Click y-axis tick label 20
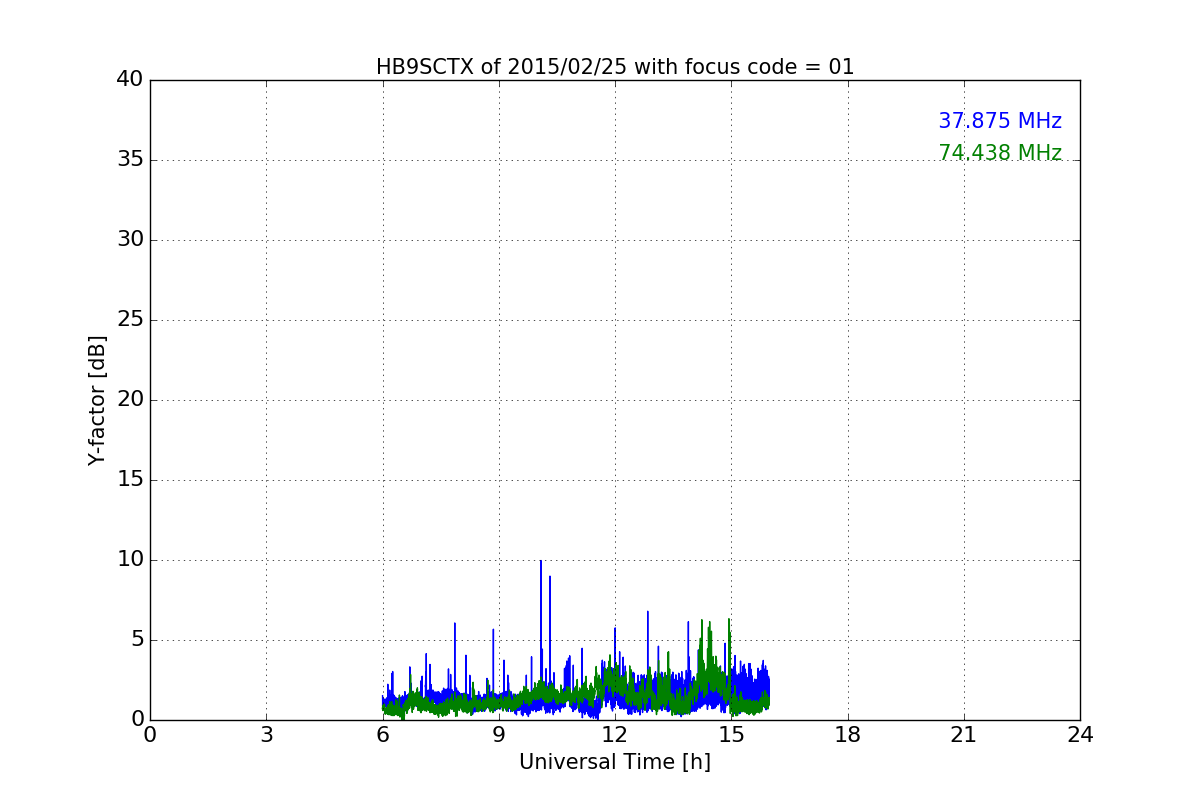The image size is (1200, 800). [x=130, y=400]
